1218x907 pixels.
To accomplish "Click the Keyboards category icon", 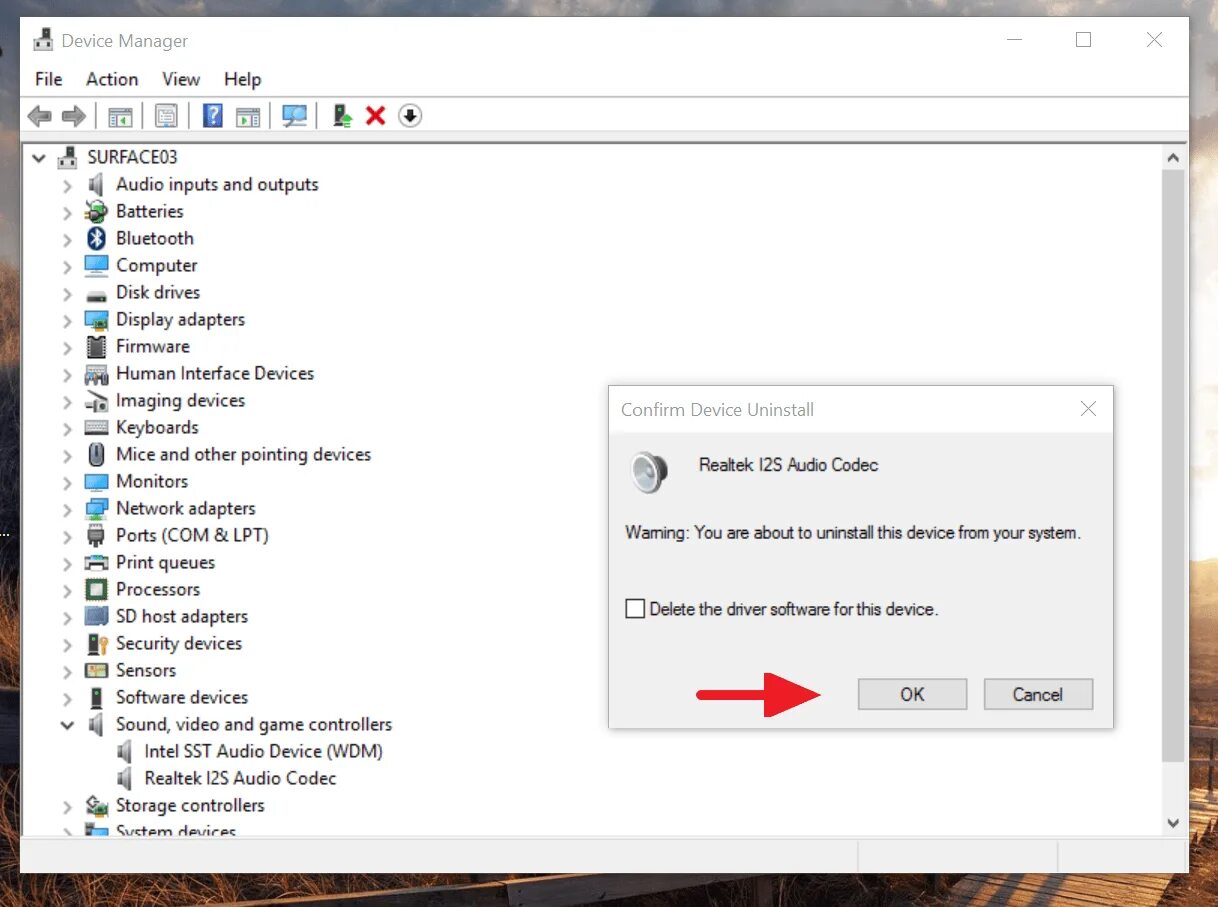I will (x=96, y=427).
